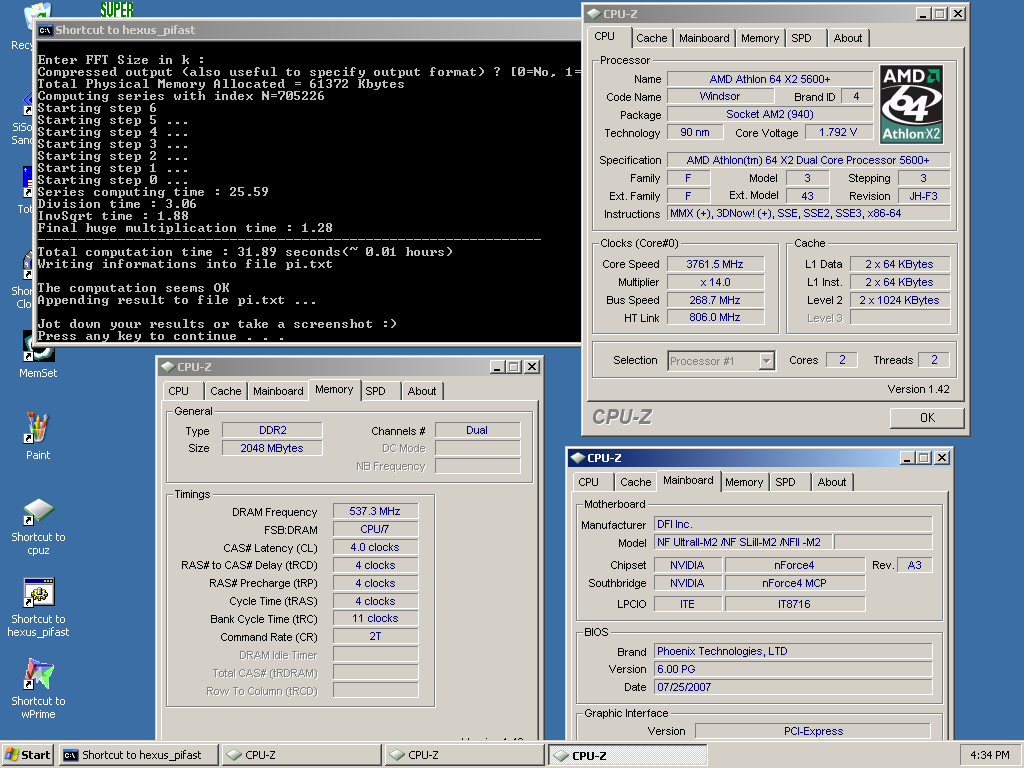Viewport: 1024px width, 768px height.
Task: Click the Manufacturer DFI Inc. field
Action: [793, 524]
